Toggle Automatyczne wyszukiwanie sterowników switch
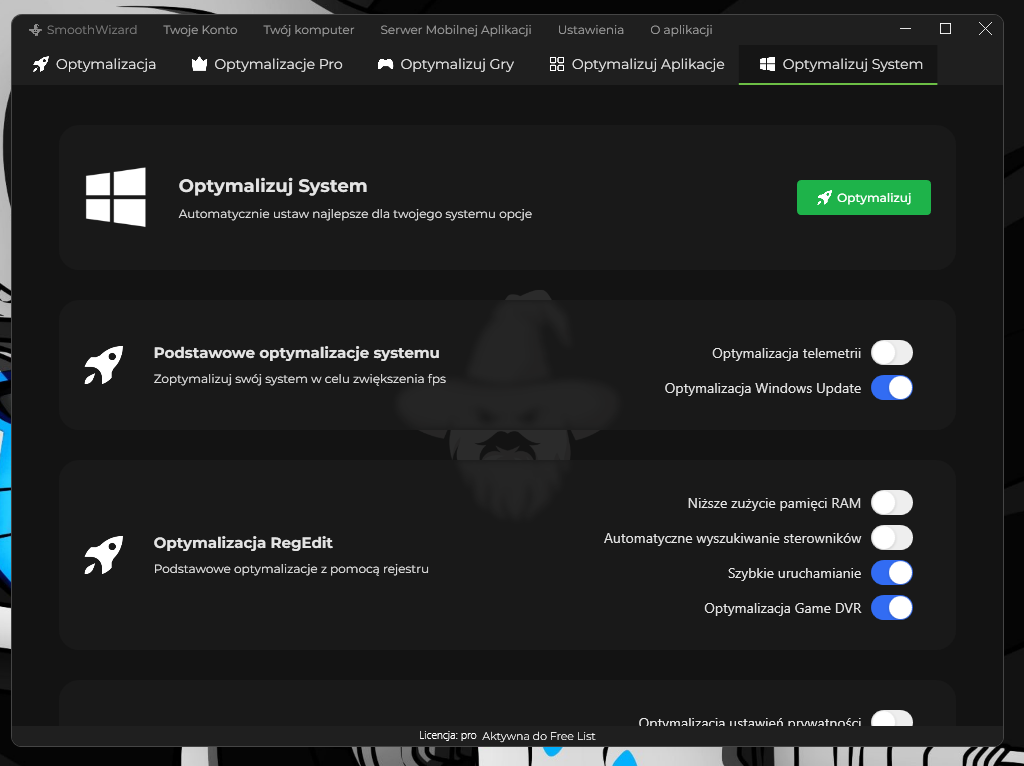 tap(891, 538)
